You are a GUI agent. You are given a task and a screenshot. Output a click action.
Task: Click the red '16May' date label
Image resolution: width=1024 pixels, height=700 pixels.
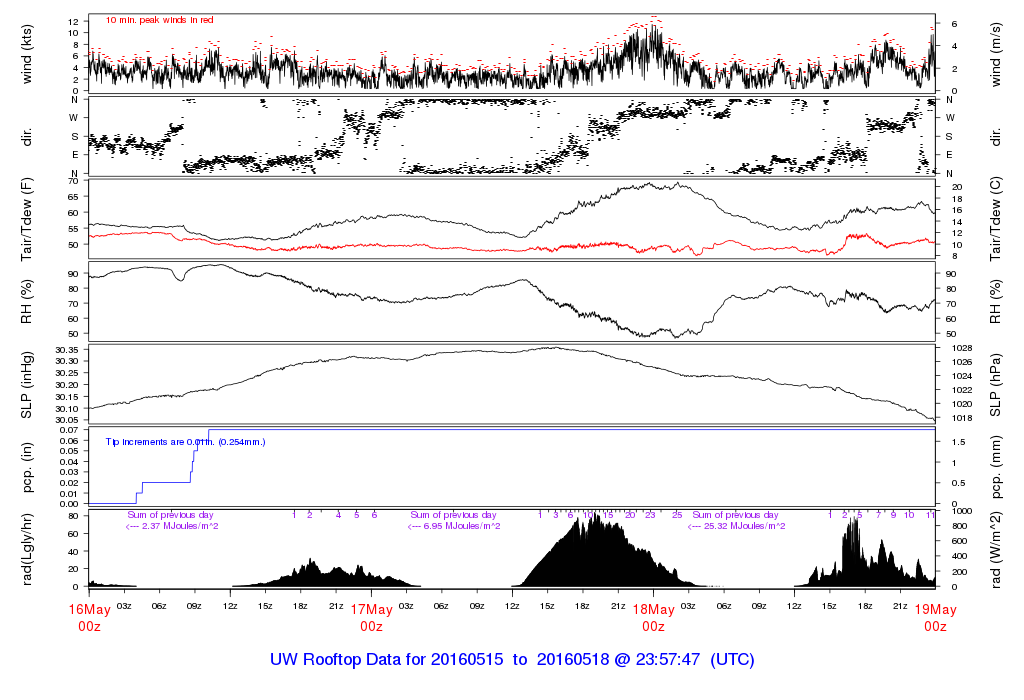[x=89, y=609]
